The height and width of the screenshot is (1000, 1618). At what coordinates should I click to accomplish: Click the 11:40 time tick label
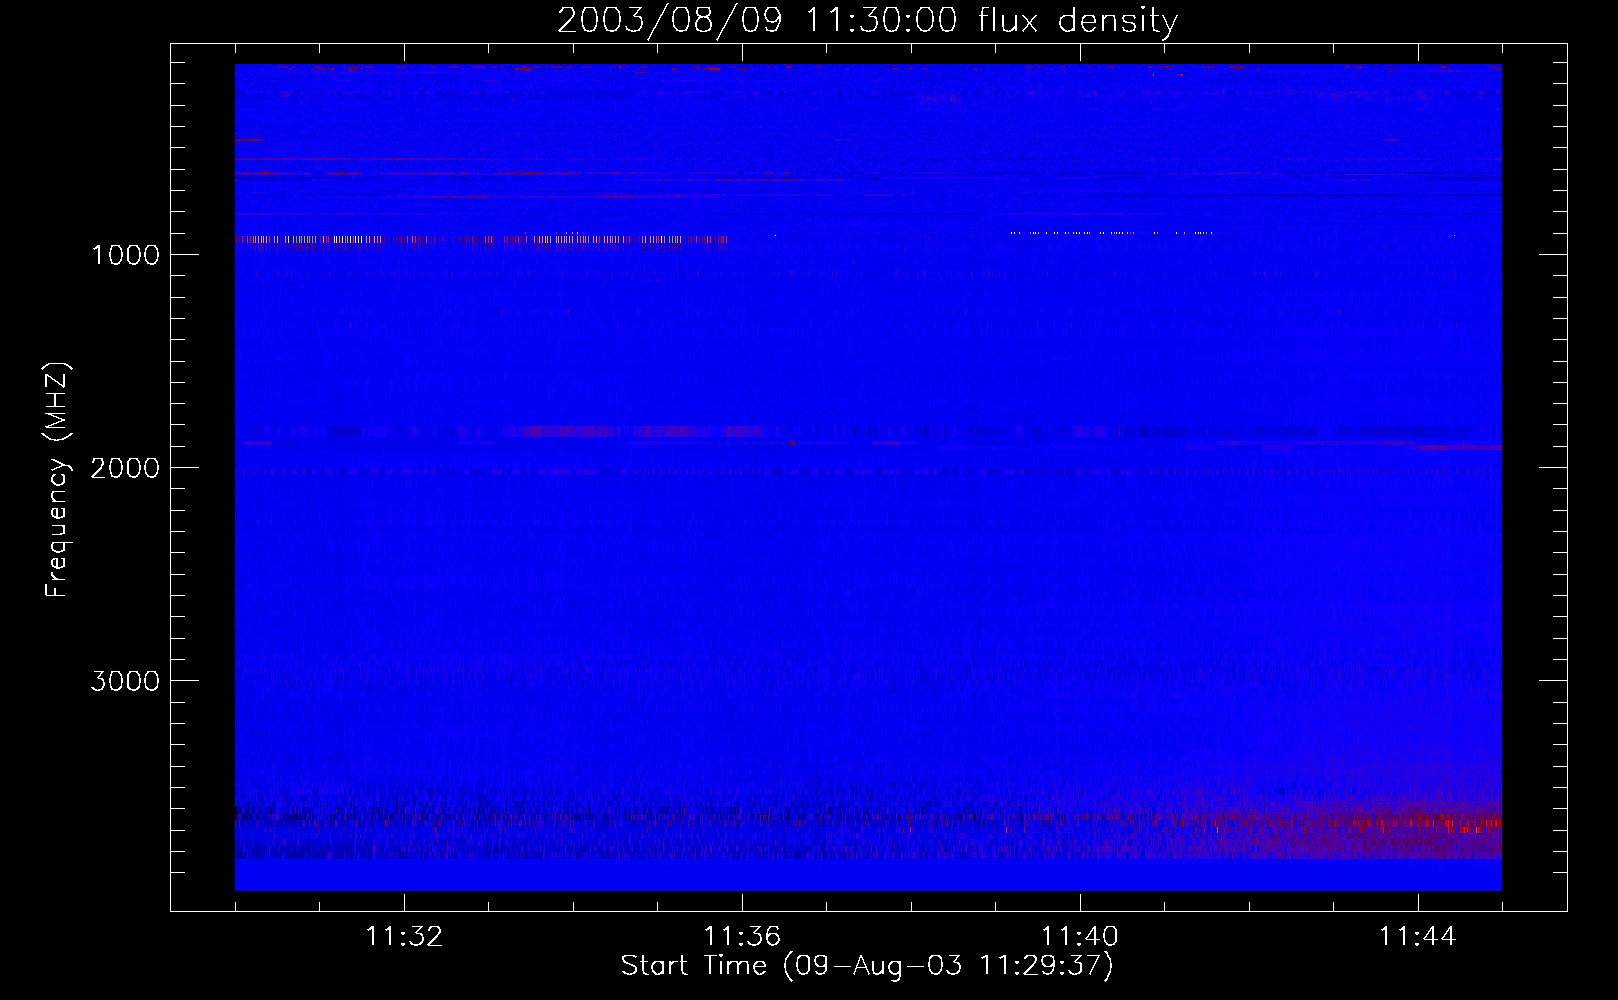[x=1080, y=937]
